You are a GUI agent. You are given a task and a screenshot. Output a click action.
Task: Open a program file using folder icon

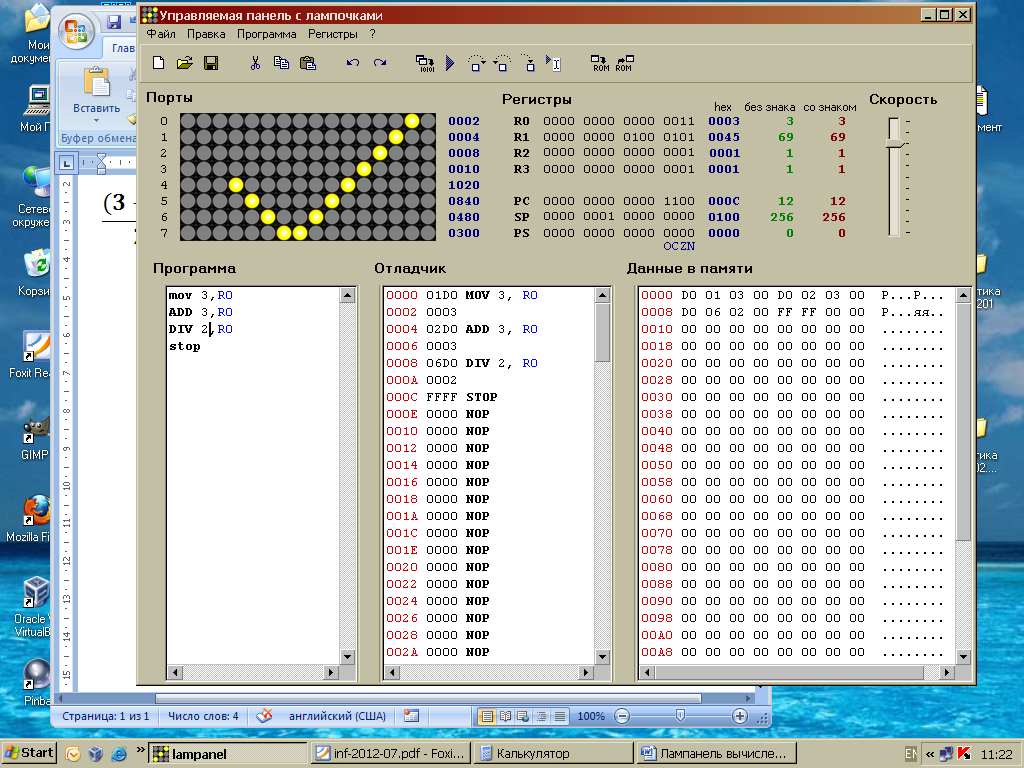tap(185, 63)
